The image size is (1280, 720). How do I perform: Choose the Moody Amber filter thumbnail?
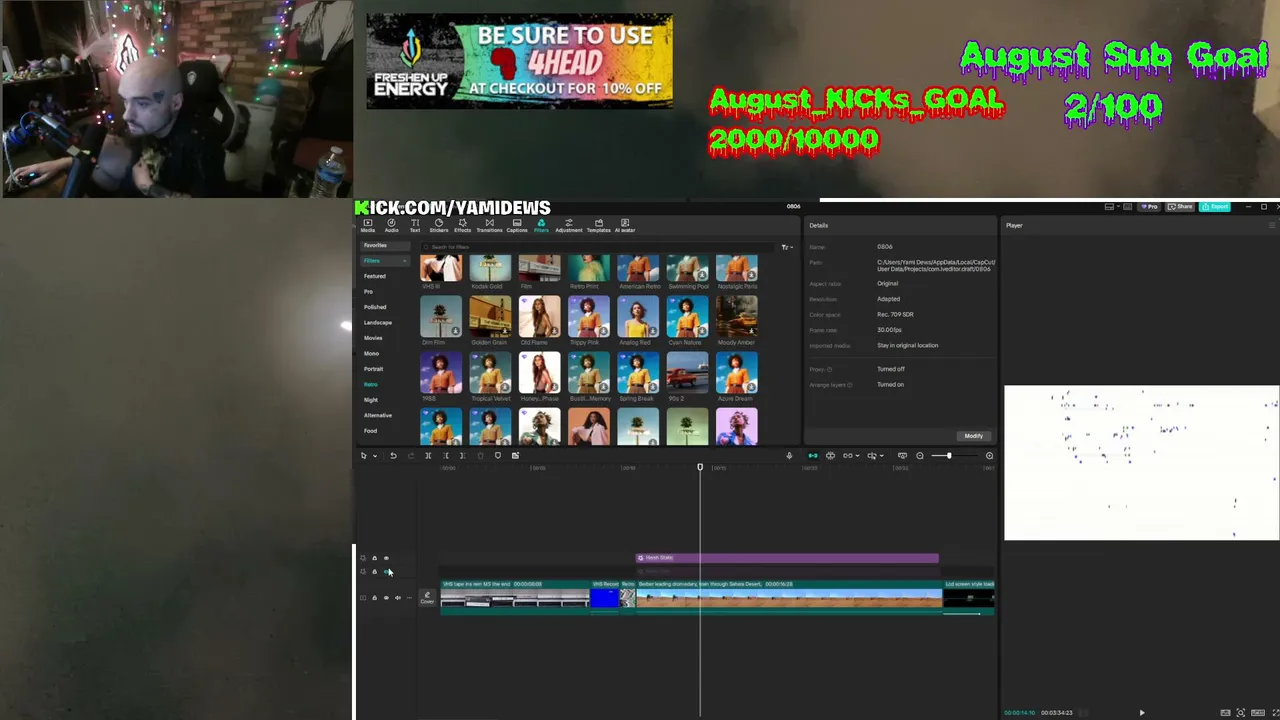(x=736, y=317)
